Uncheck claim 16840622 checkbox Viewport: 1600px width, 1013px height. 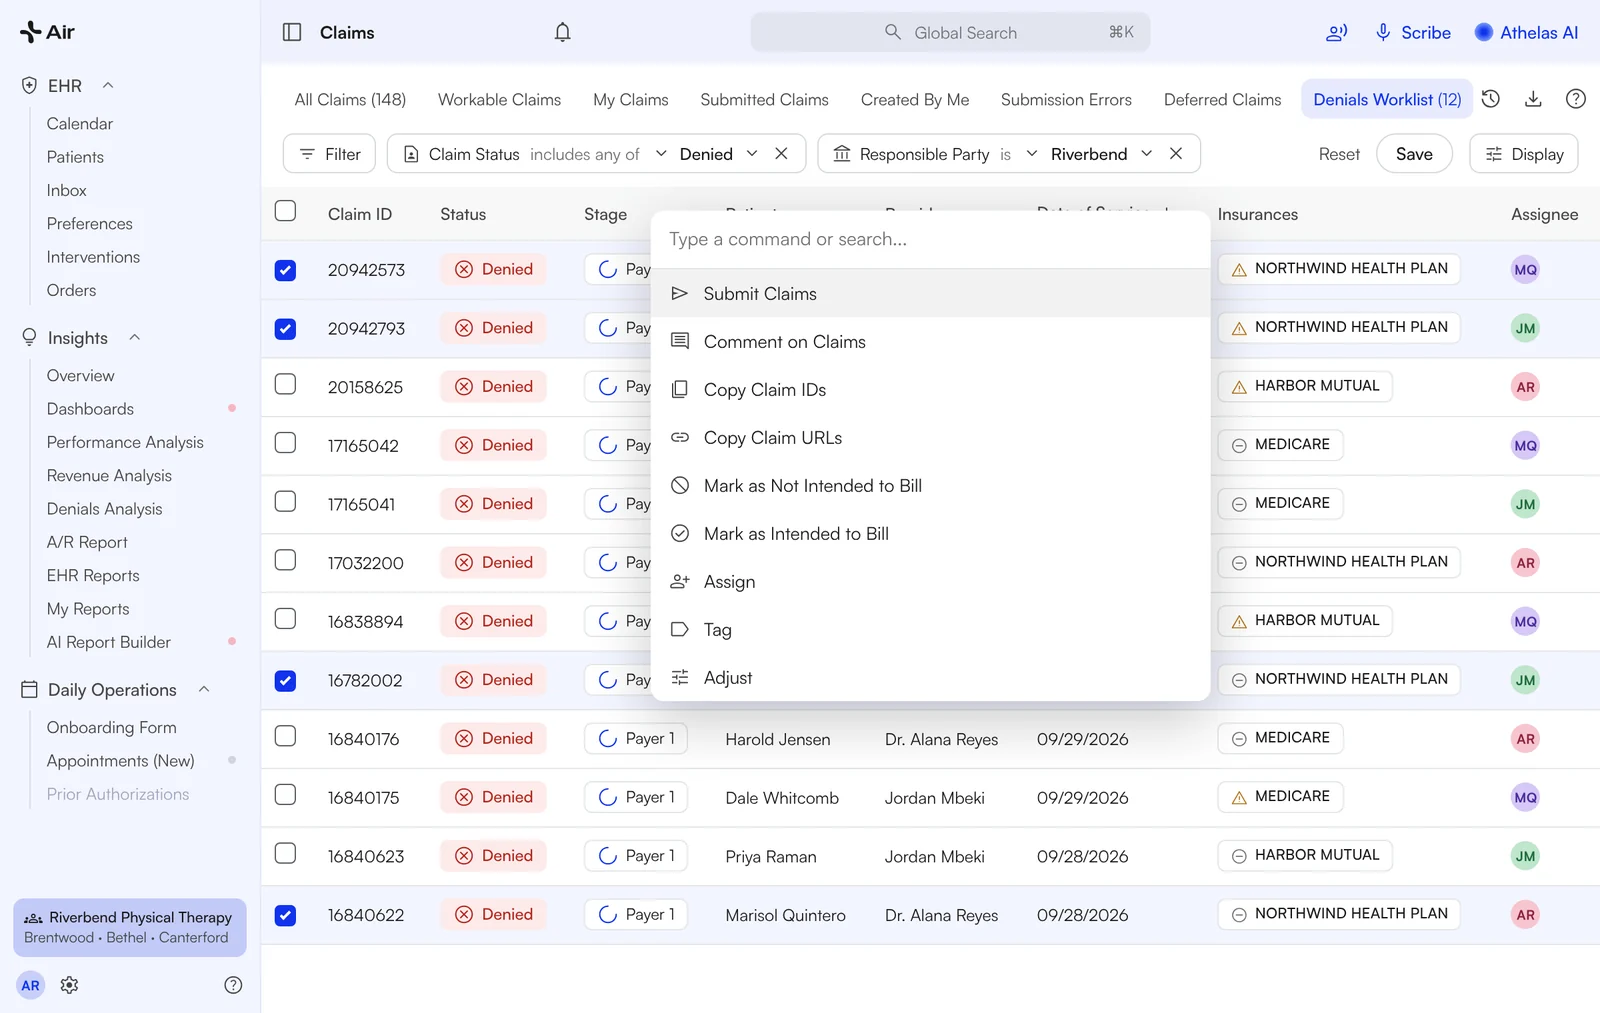point(285,915)
